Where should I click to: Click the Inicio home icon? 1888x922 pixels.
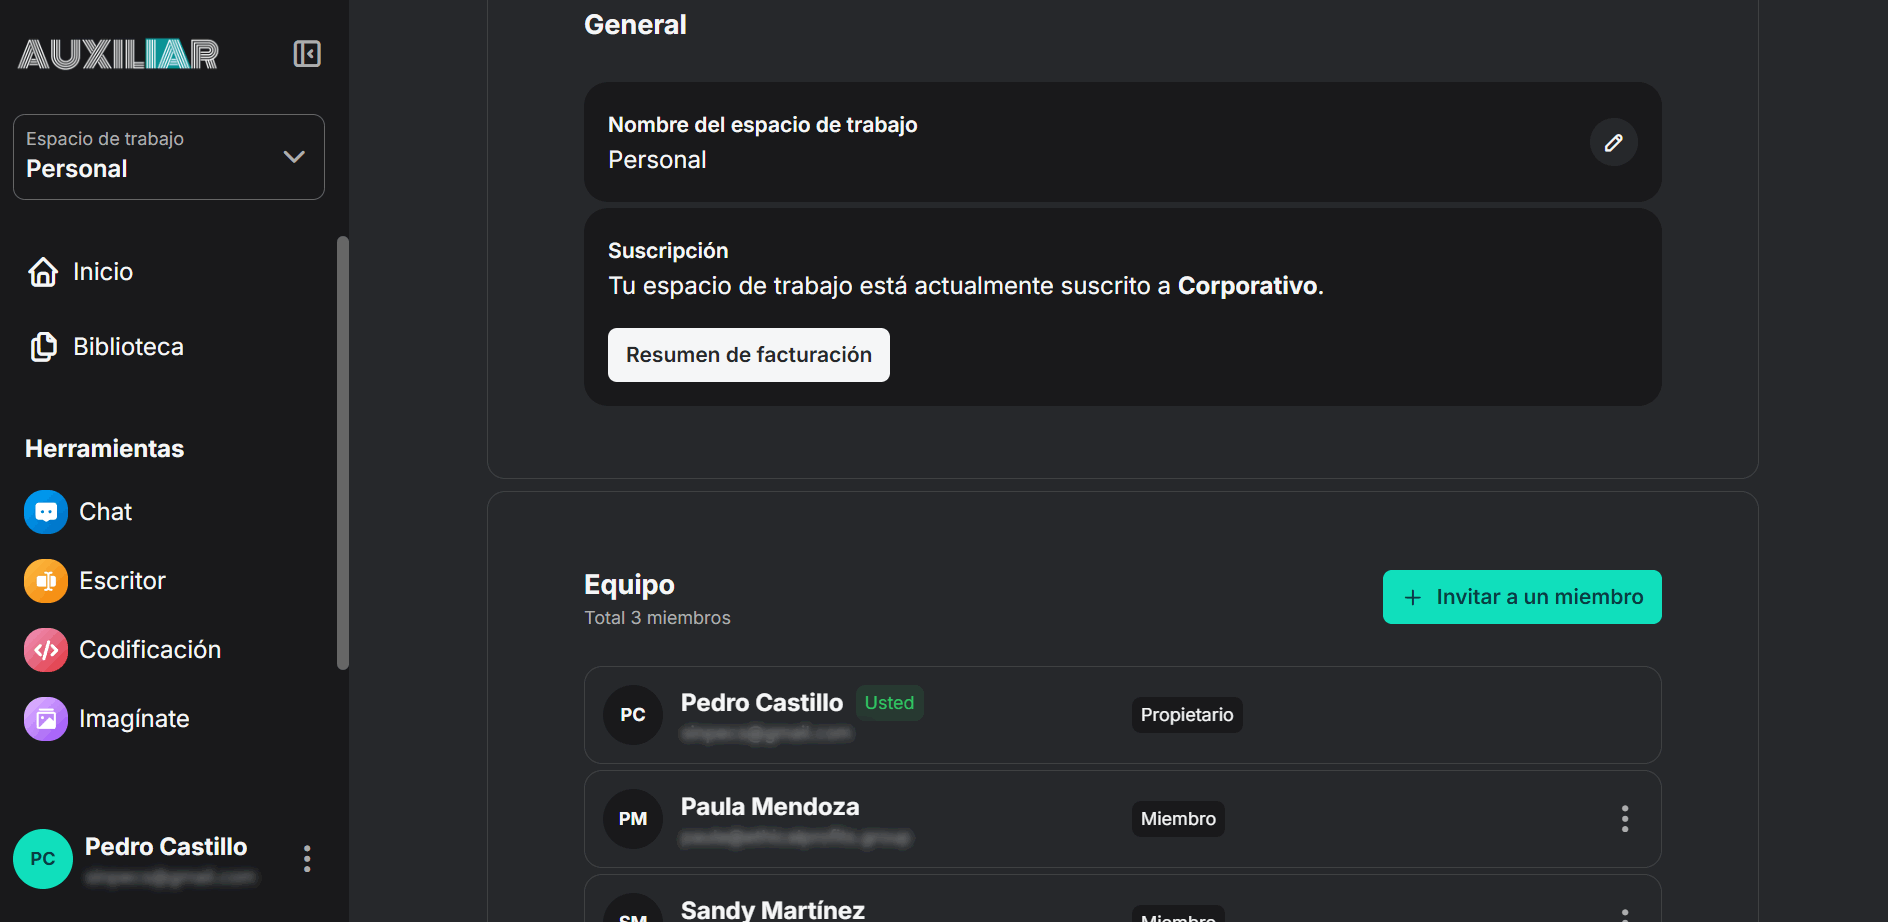[43, 271]
